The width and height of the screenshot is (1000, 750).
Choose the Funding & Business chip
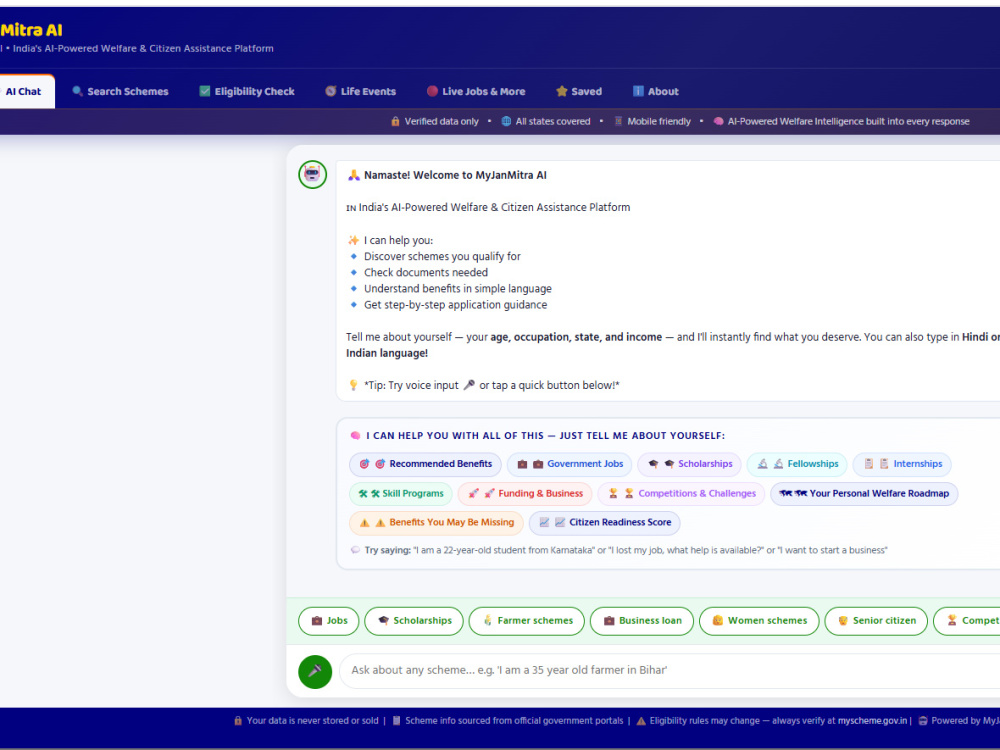tap(525, 494)
